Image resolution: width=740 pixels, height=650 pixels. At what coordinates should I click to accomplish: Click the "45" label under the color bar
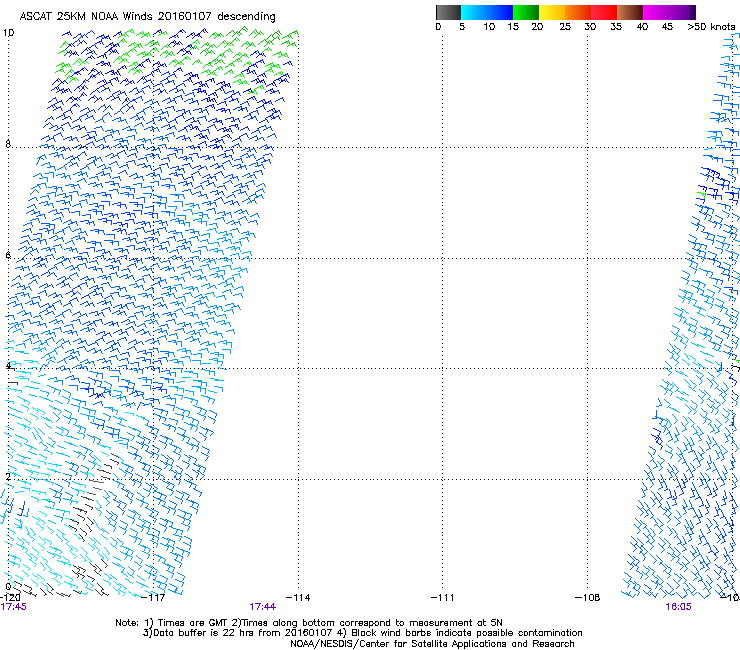pyautogui.click(x=667, y=27)
